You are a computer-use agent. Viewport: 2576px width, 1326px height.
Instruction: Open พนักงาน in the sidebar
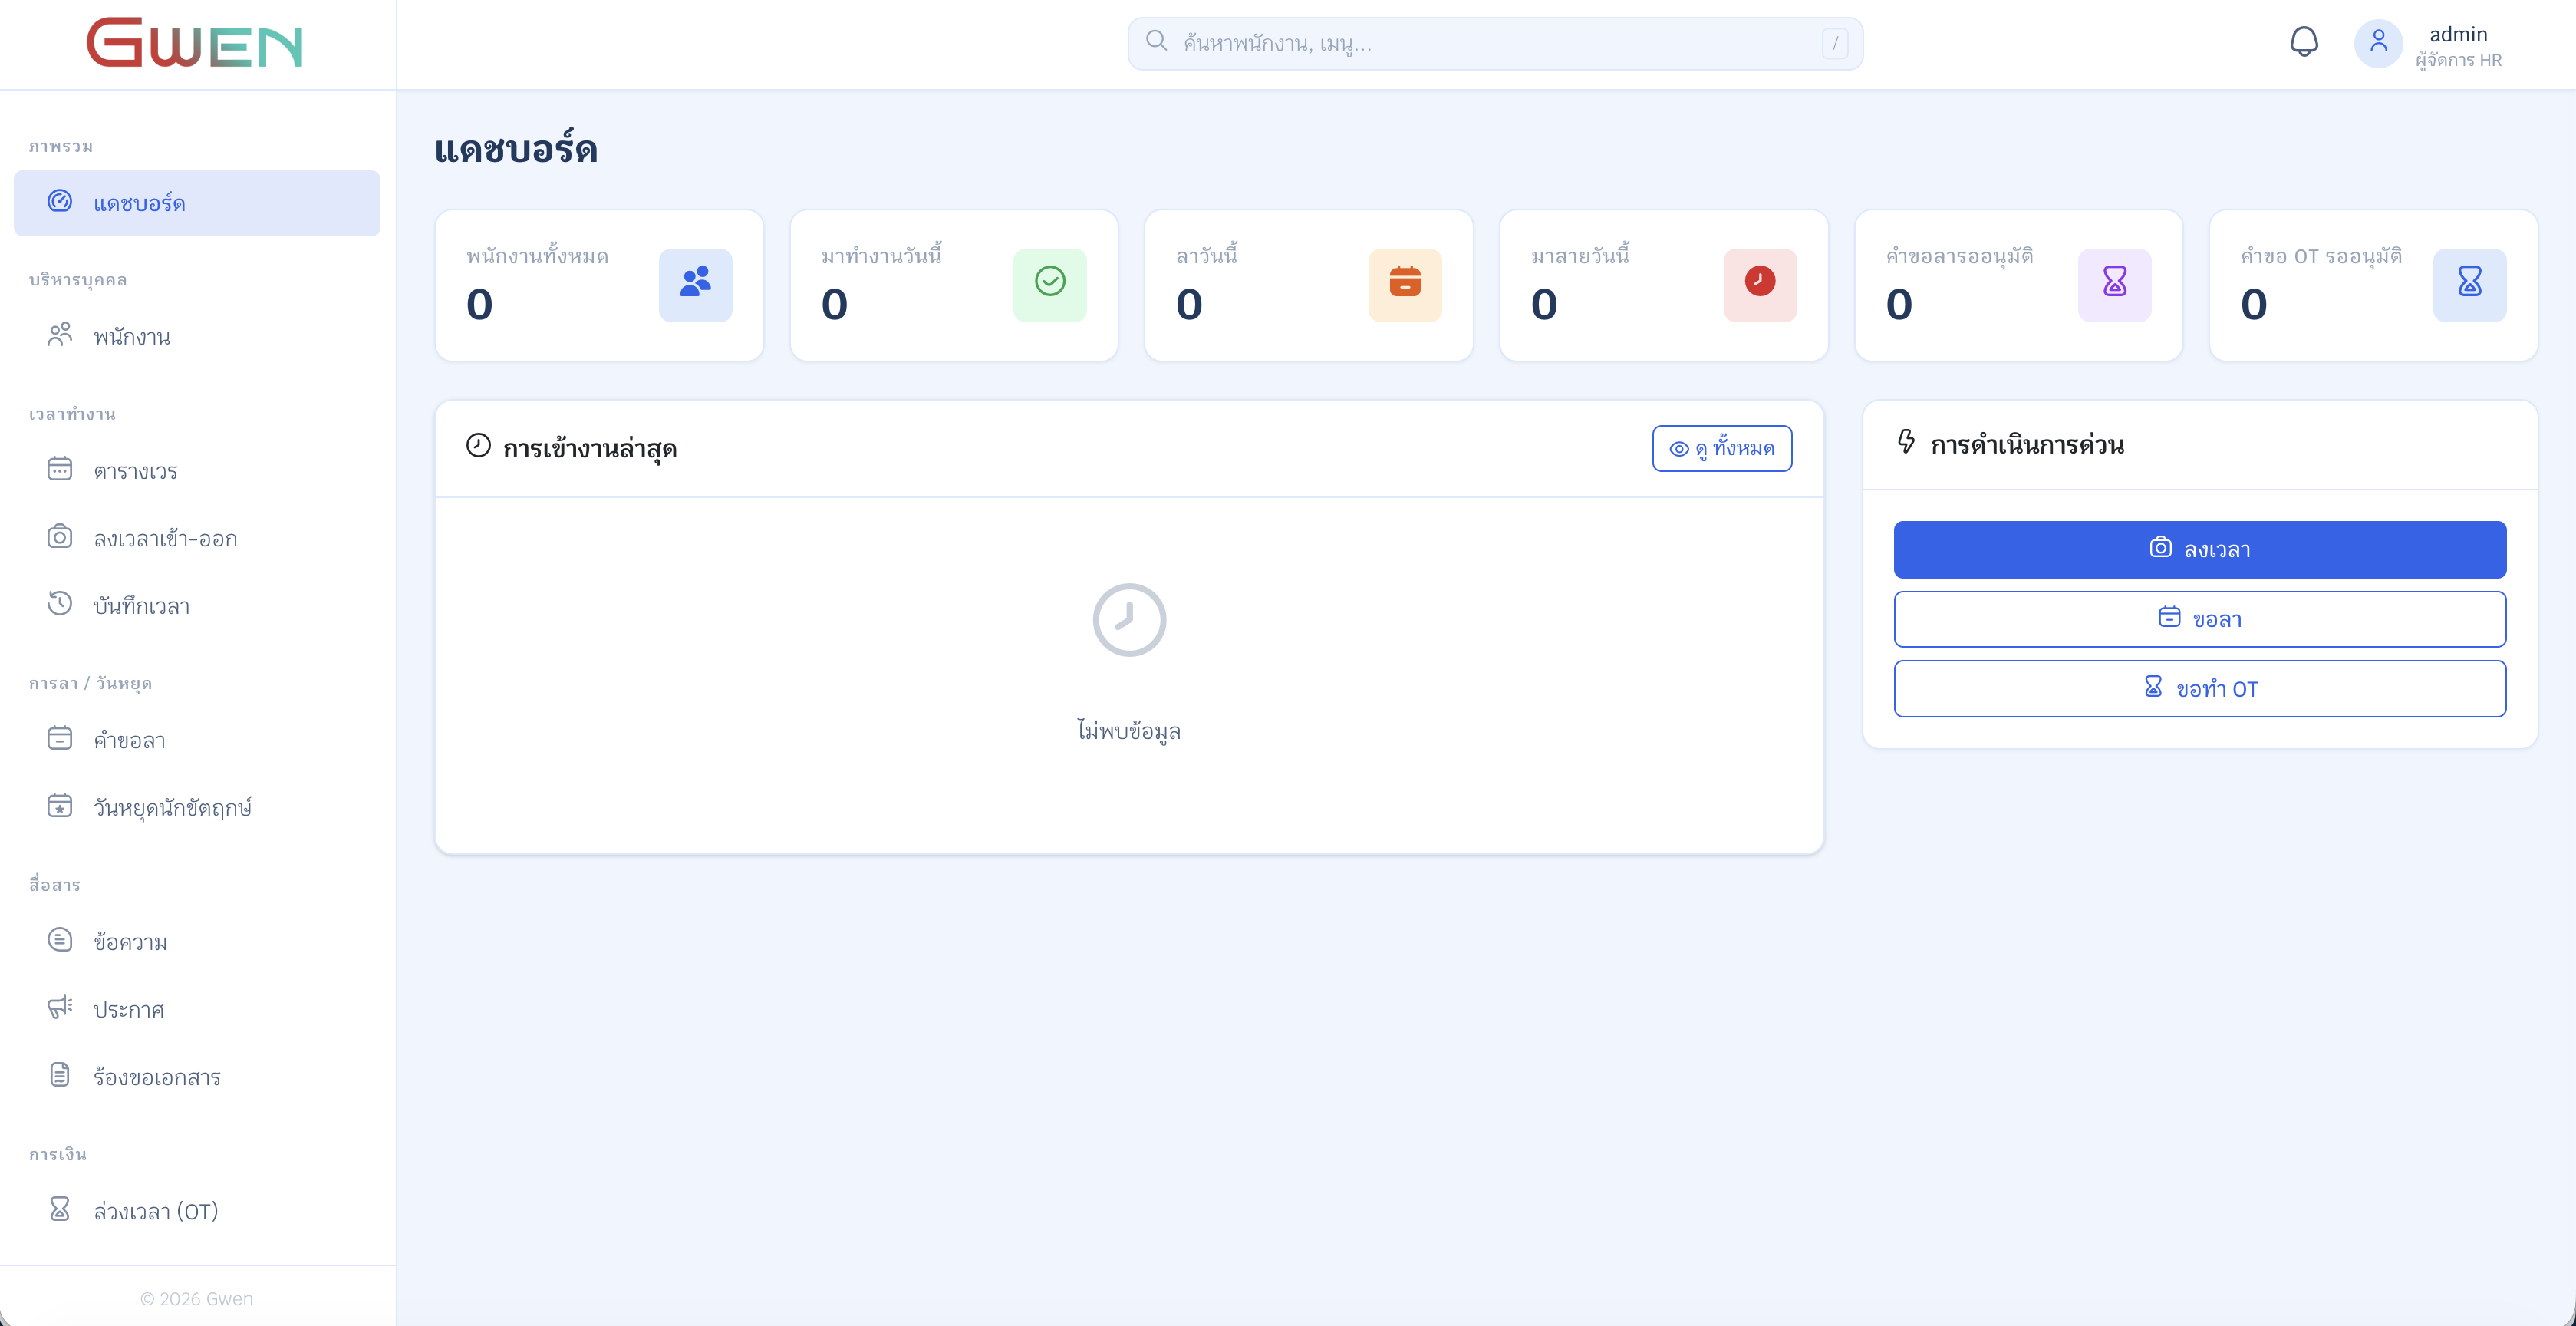(132, 337)
